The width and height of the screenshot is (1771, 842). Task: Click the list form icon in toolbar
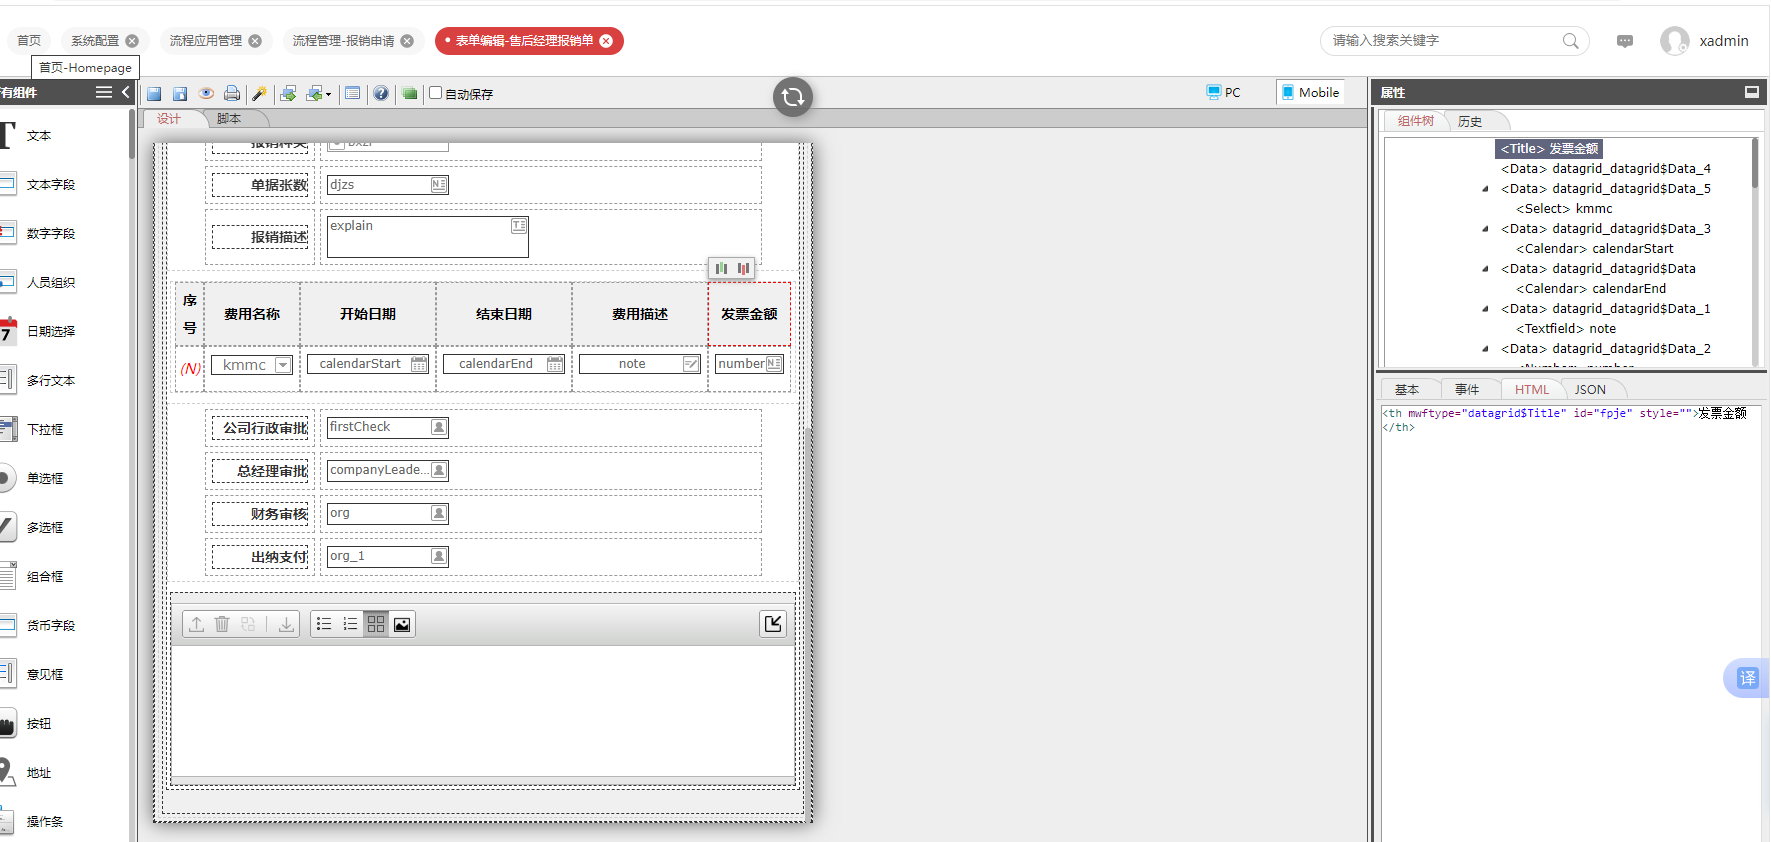[352, 94]
